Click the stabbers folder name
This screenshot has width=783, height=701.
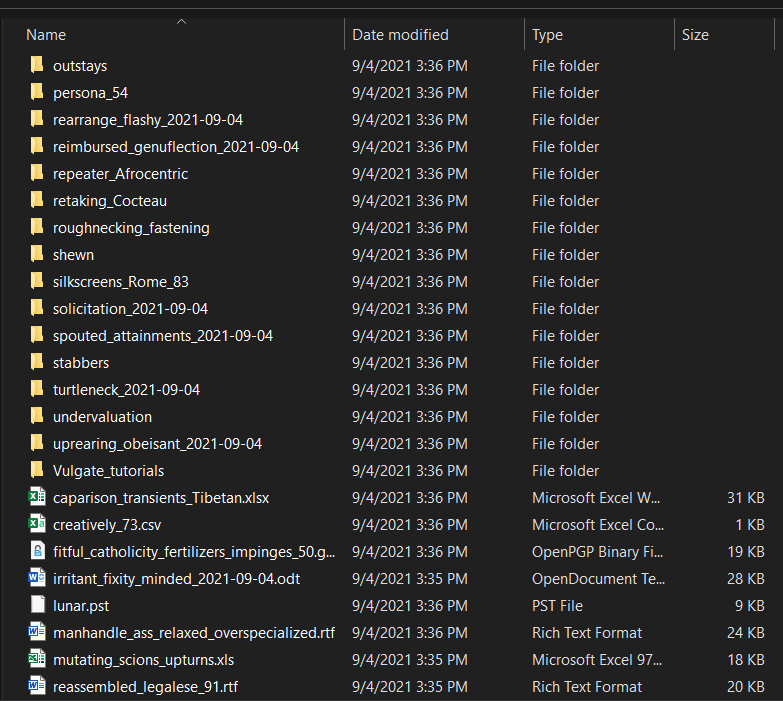coord(81,362)
